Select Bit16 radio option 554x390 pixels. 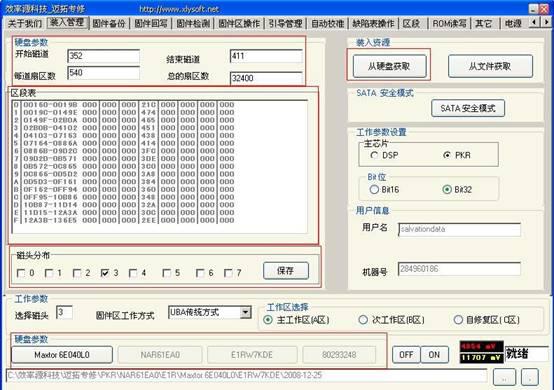click(x=374, y=189)
